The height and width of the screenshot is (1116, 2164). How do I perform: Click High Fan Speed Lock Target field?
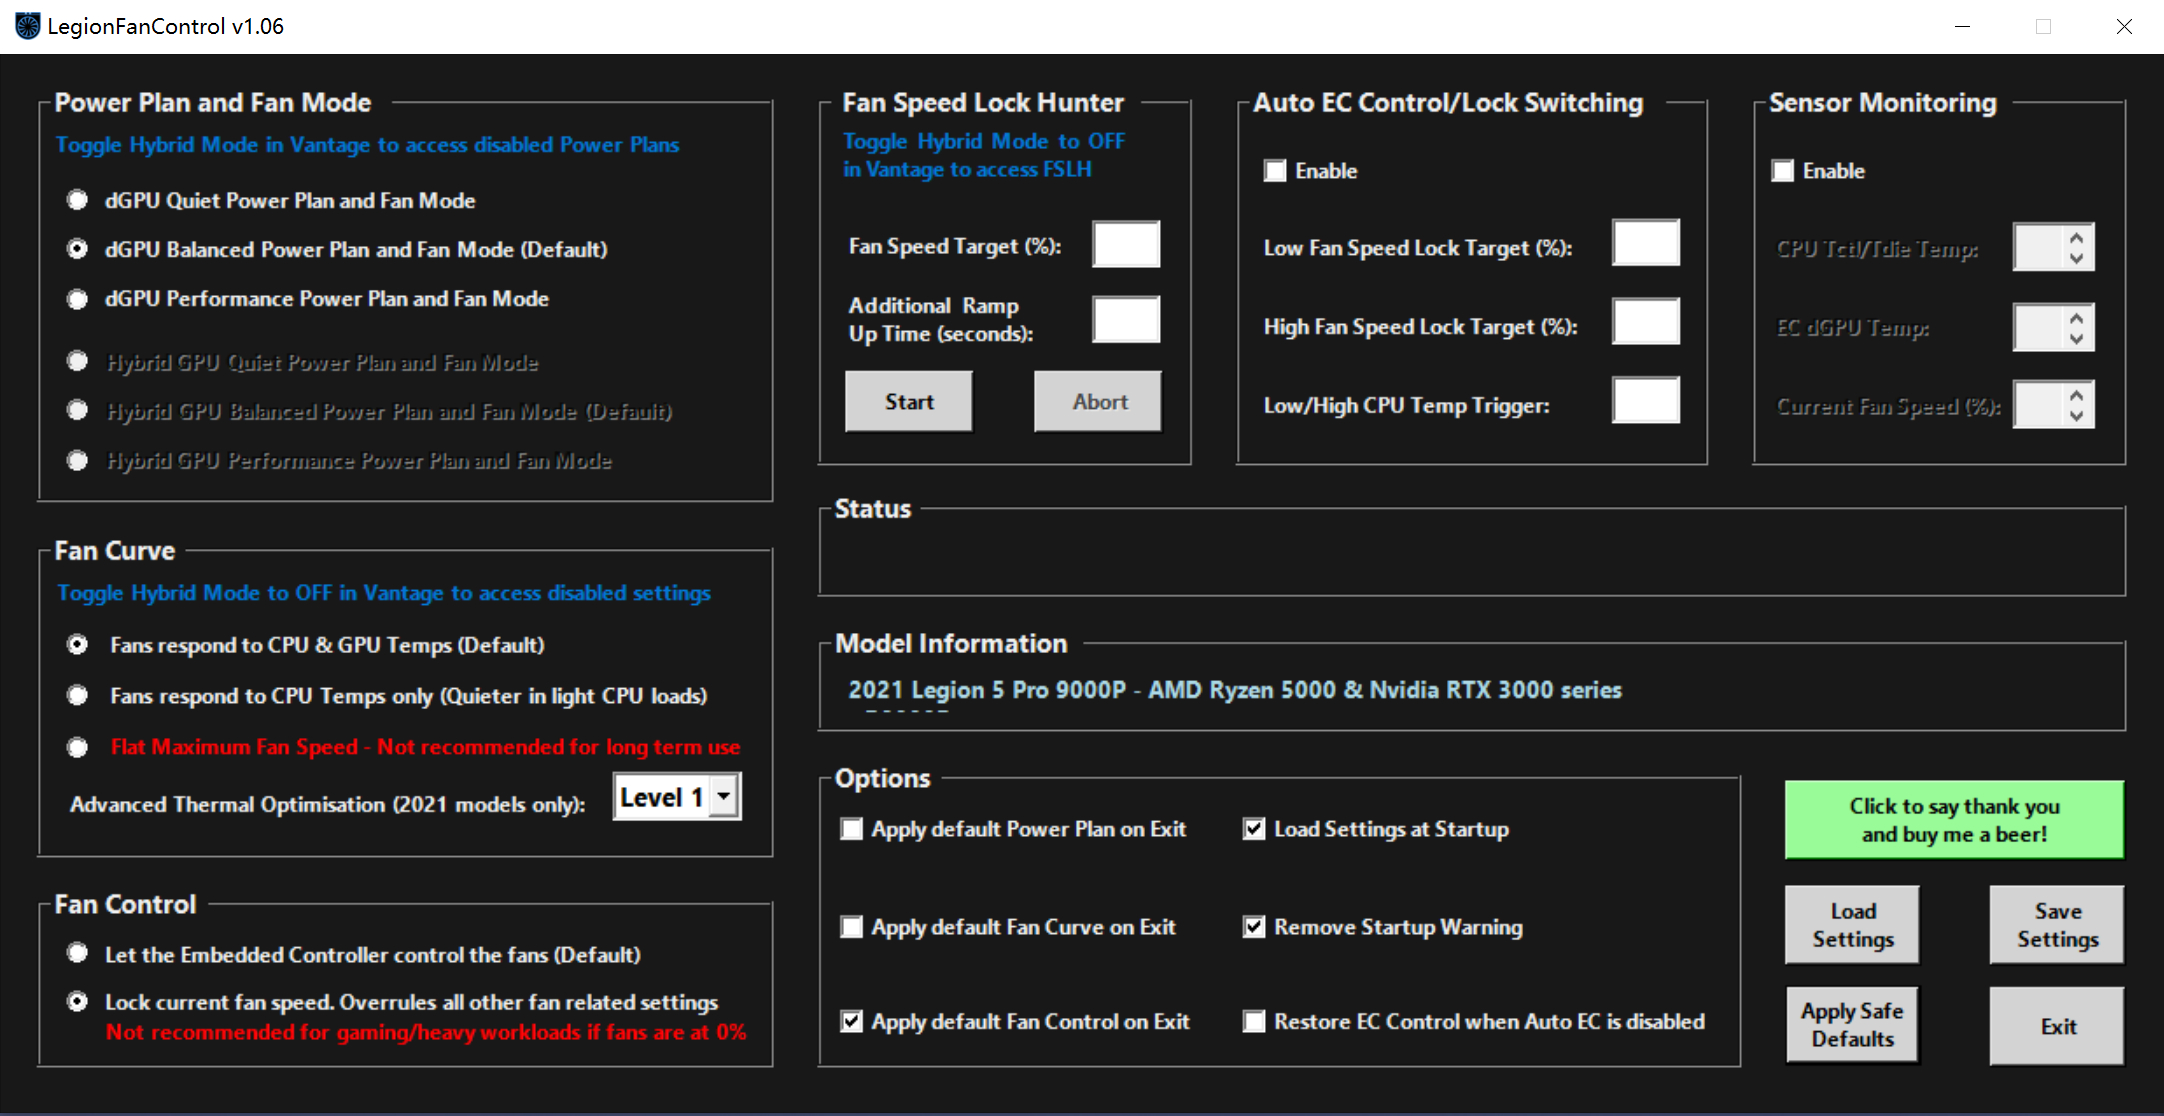tap(1646, 322)
